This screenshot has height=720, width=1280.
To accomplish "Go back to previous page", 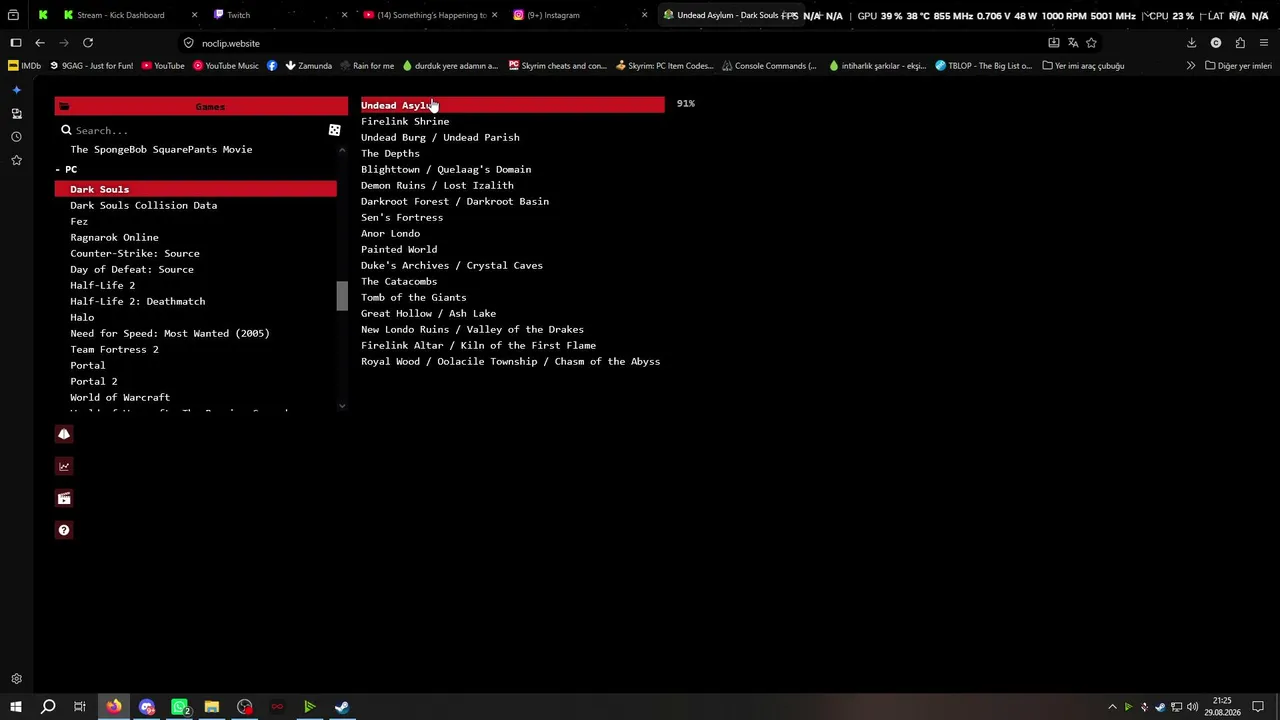I will pos(40,43).
